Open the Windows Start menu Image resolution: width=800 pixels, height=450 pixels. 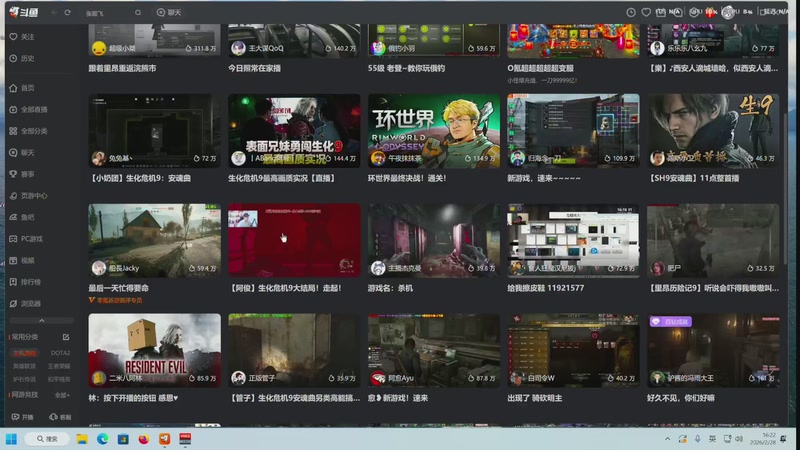coord(11,439)
